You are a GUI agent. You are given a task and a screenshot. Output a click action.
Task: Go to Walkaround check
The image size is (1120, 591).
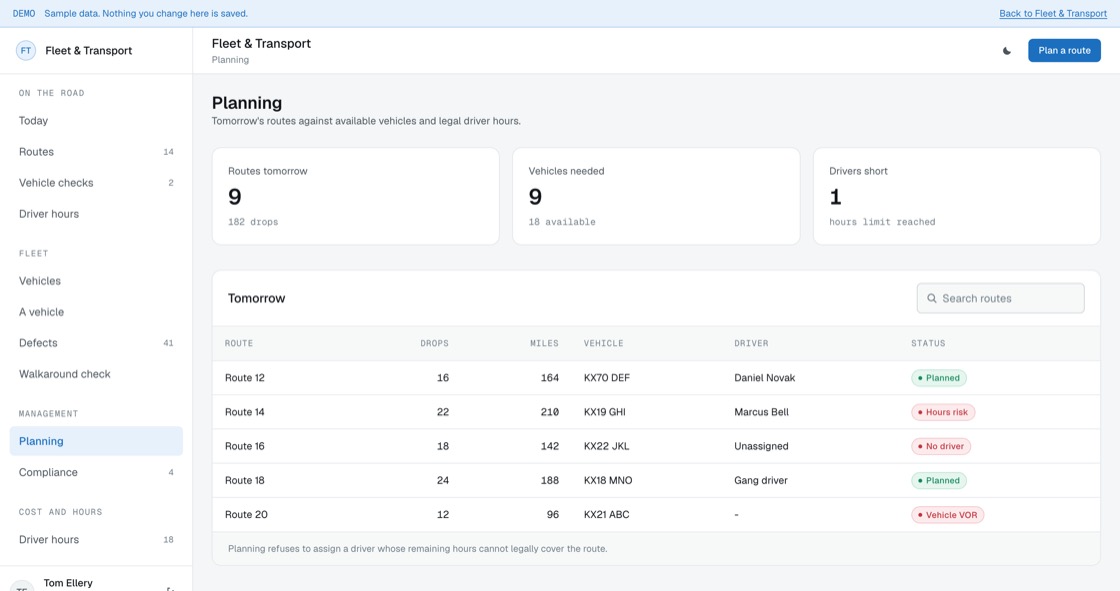pos(96,374)
